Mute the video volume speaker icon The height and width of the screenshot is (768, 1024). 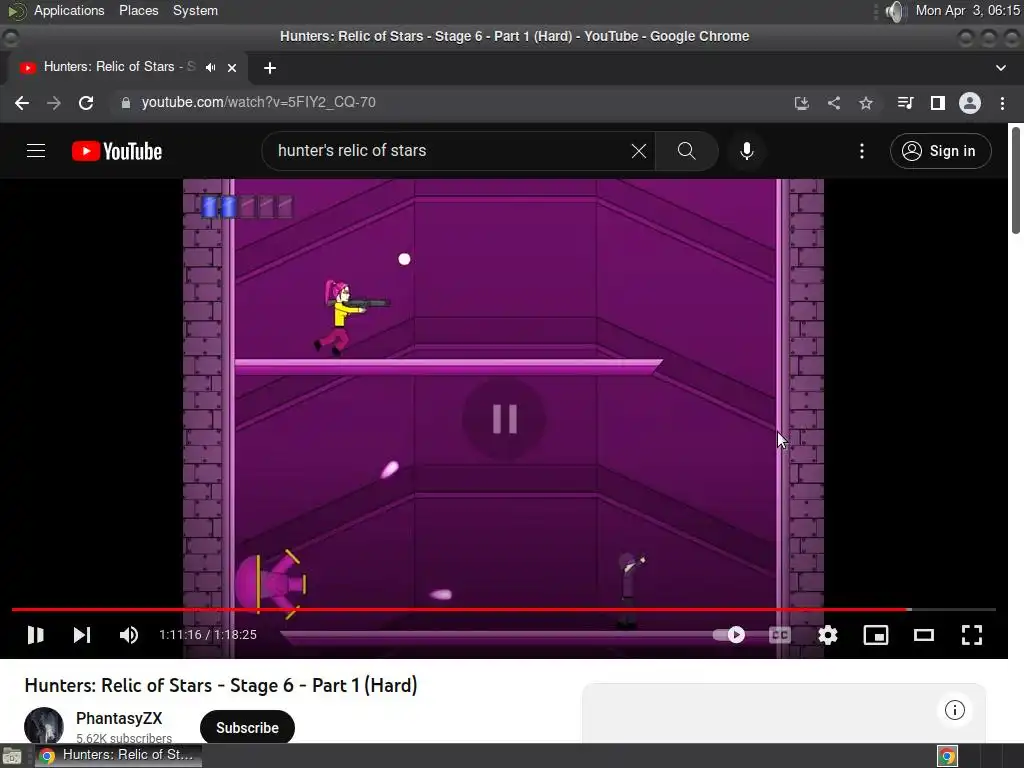point(129,635)
